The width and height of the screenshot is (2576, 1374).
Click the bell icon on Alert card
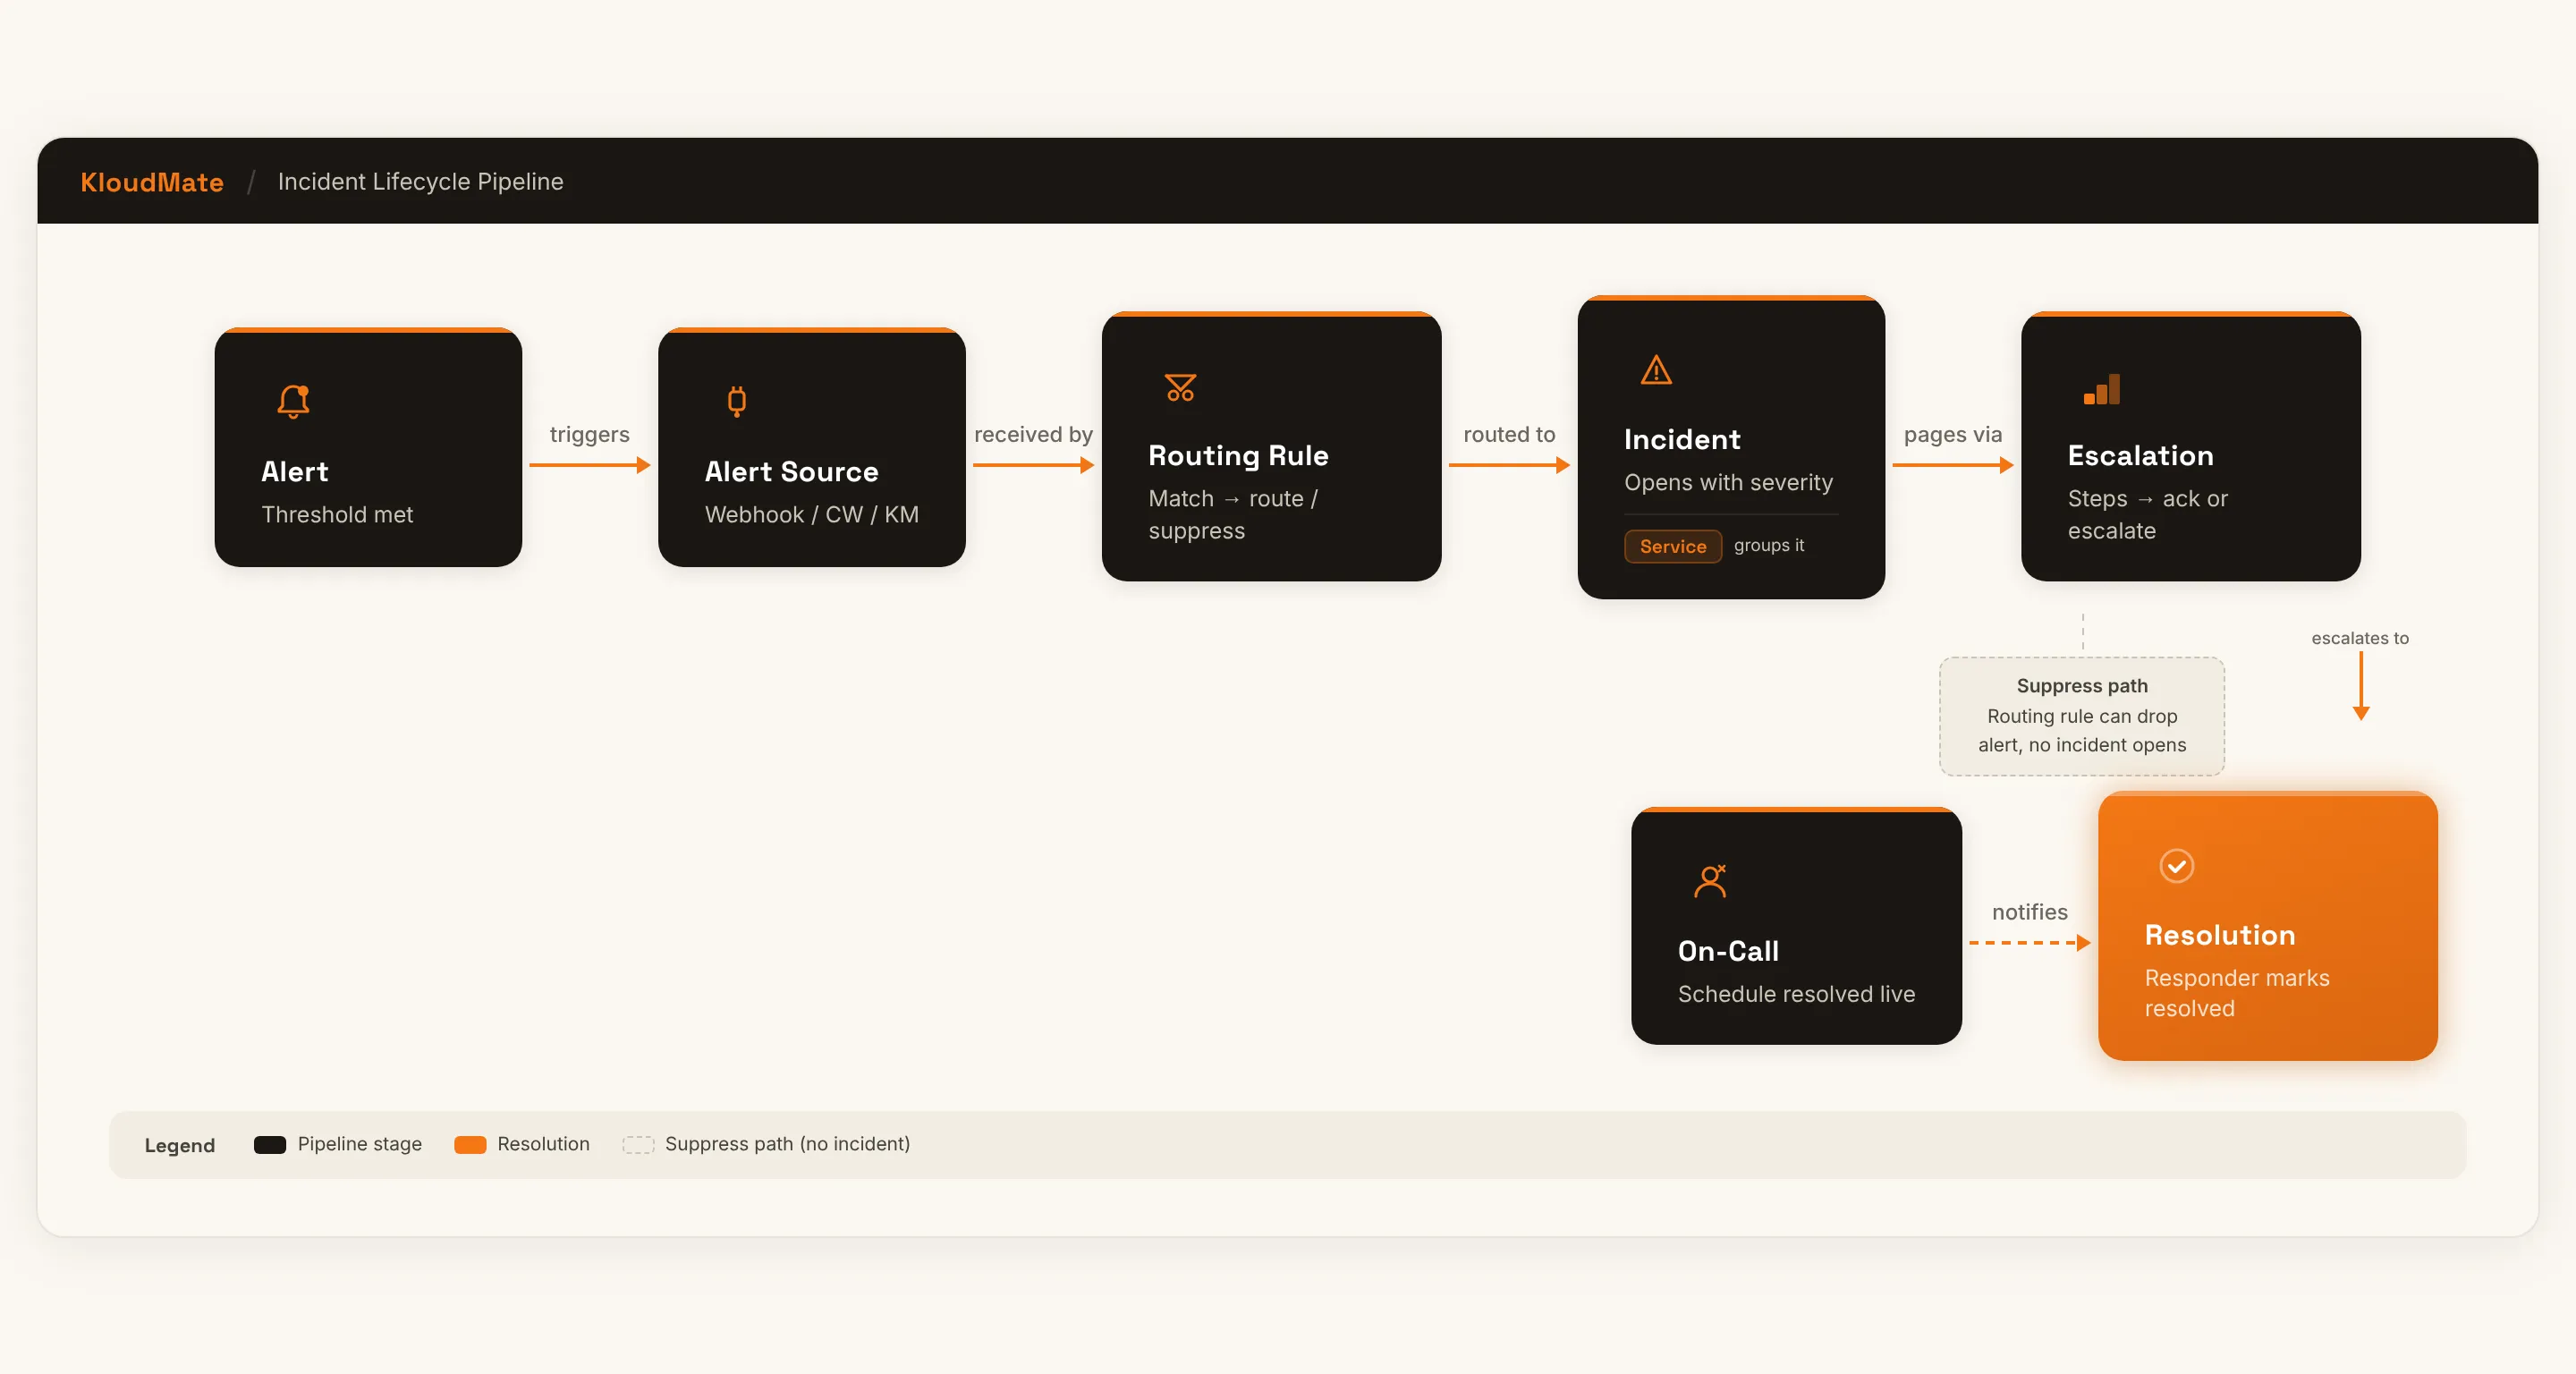pos(294,401)
